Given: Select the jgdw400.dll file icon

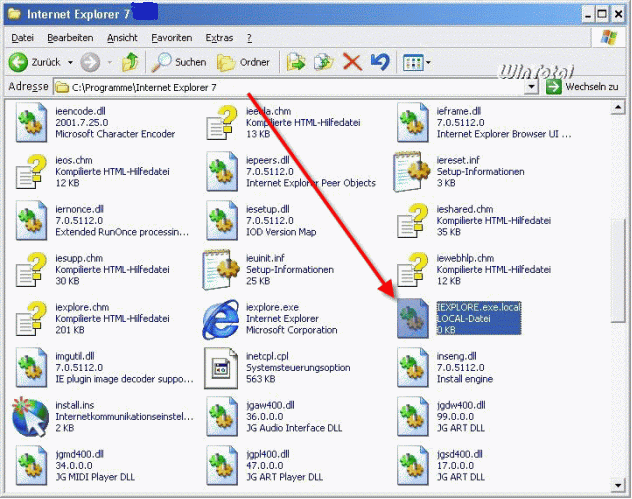Looking at the screenshot, I should click(412, 417).
